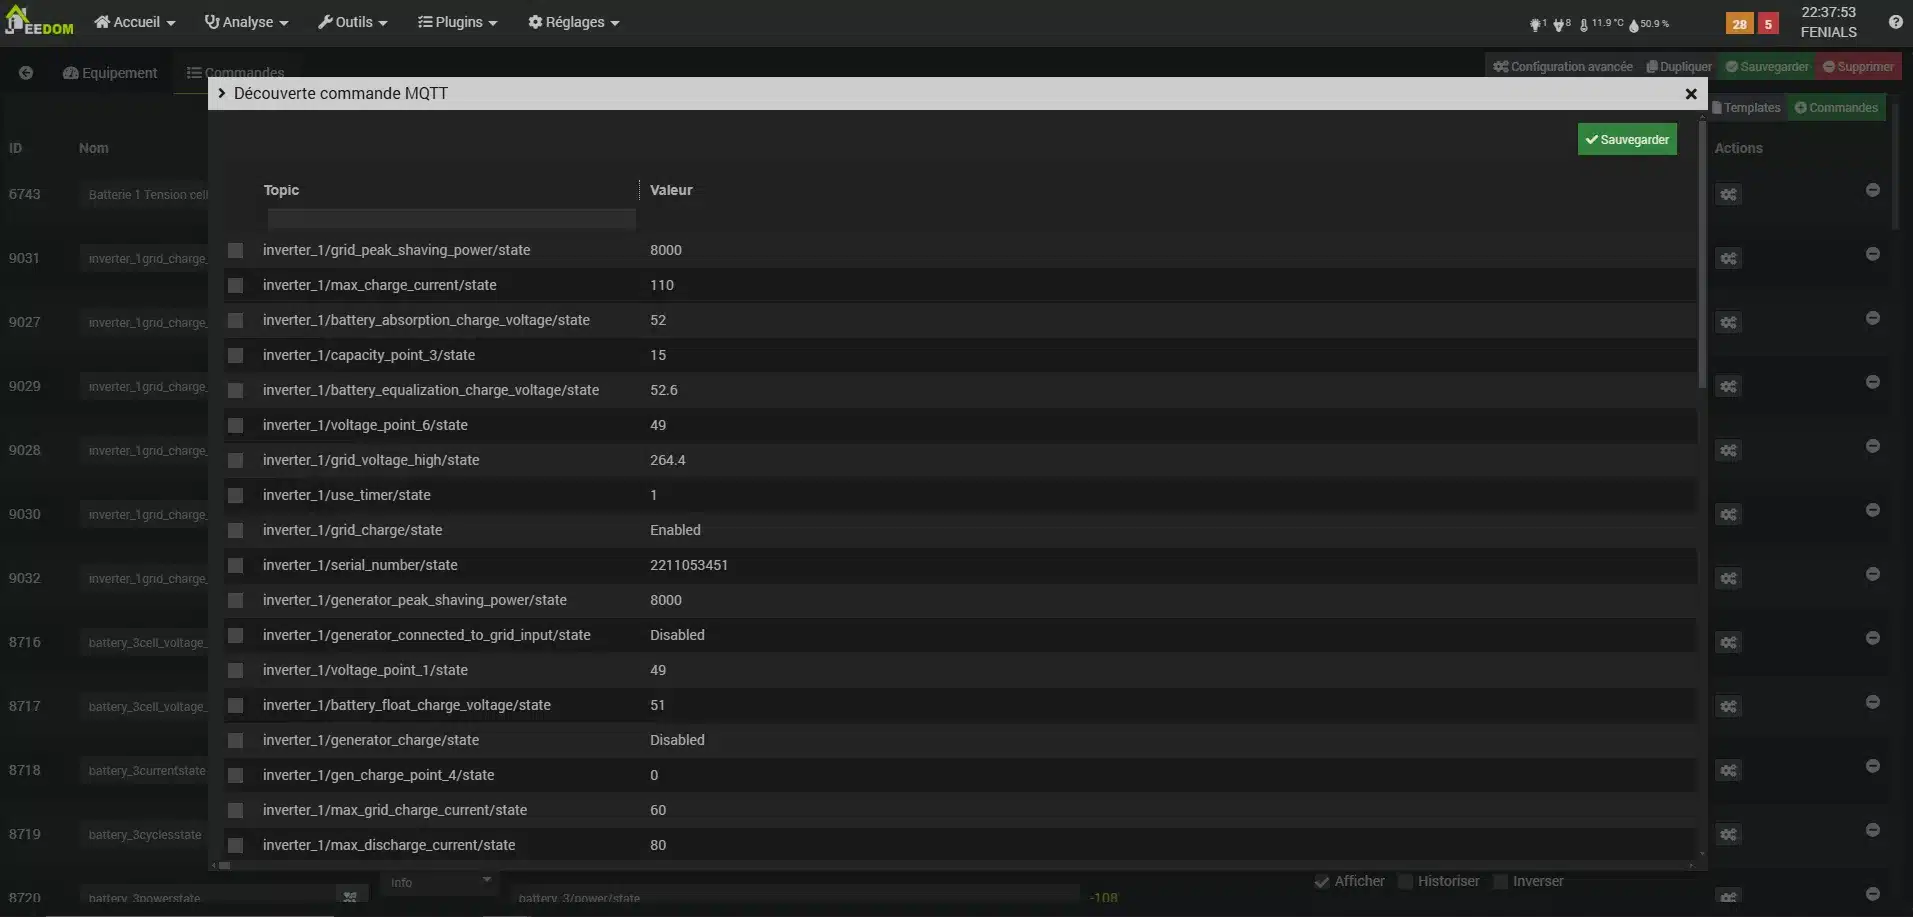Click Sauvegarder in the MQTT dialog
This screenshot has width=1913, height=917.
click(x=1627, y=140)
